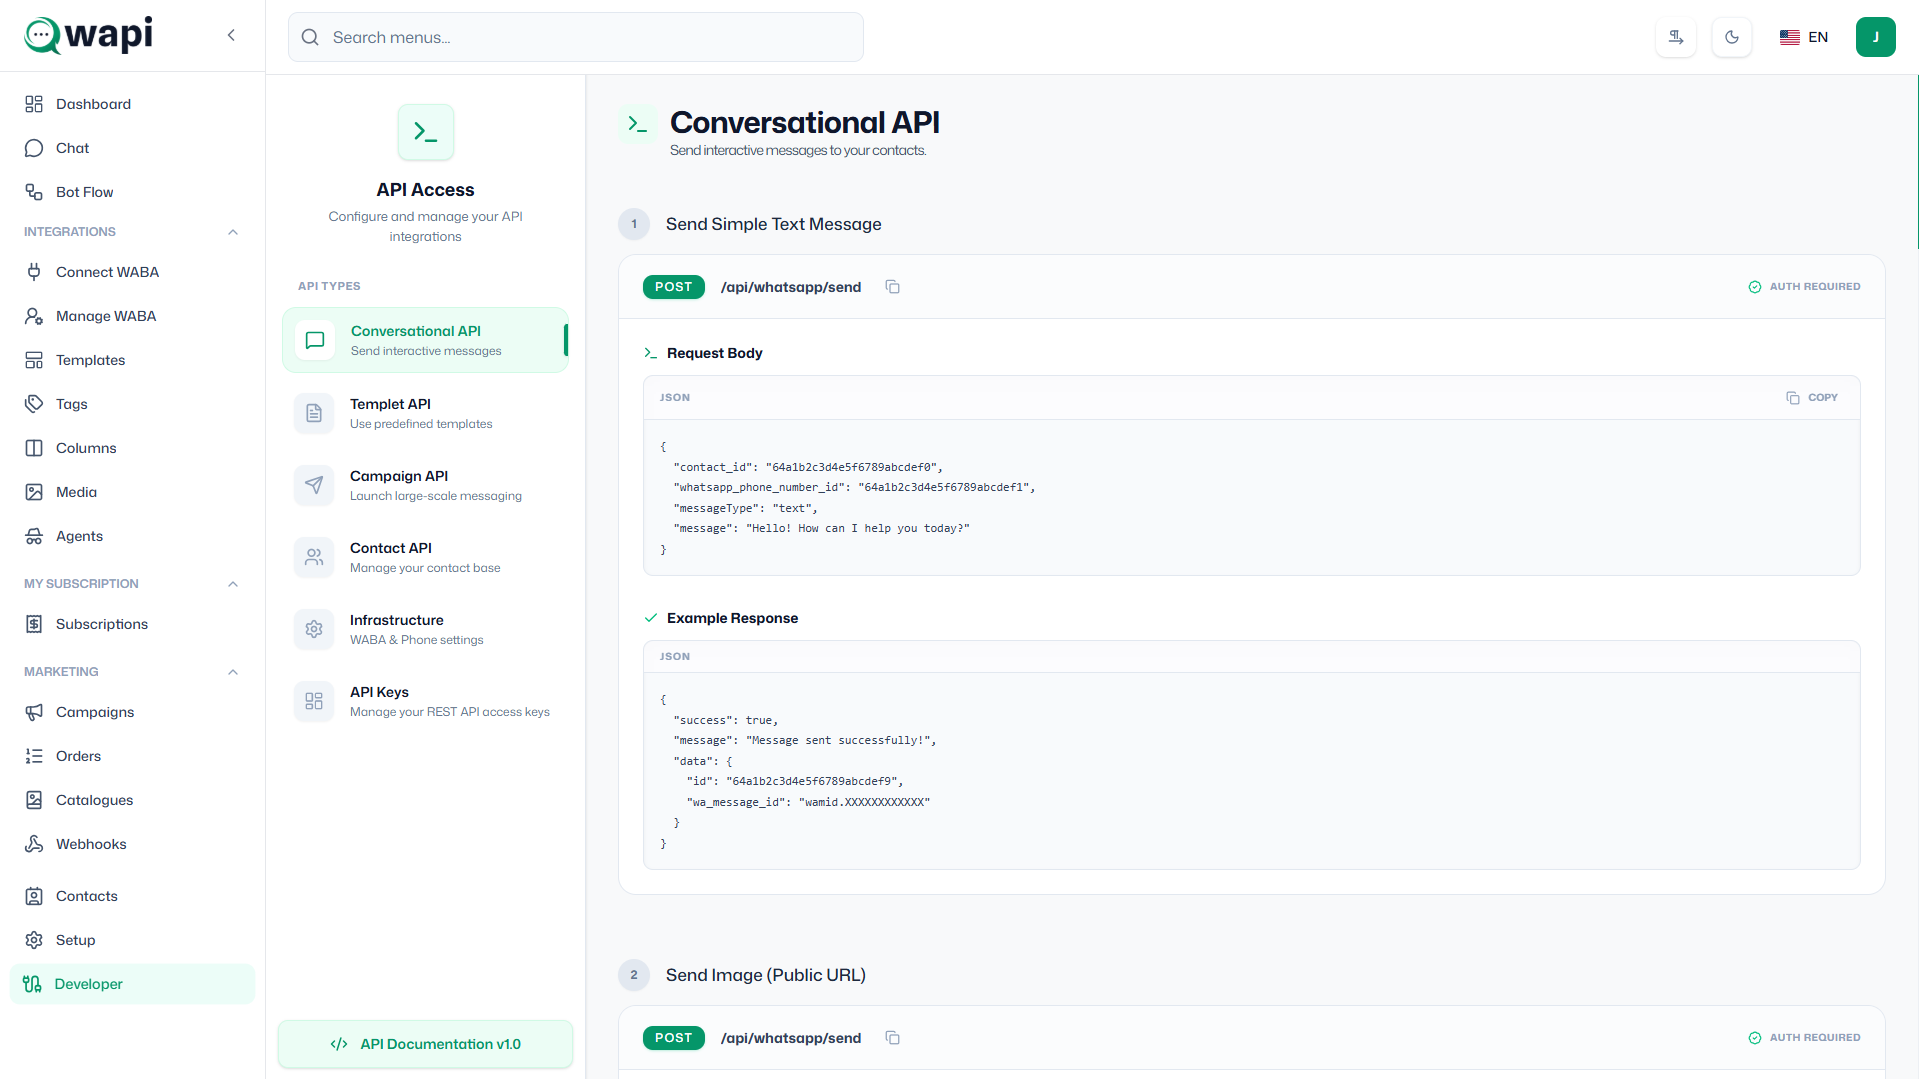
Task: Go to Bot Flow in sidebar
Action: (84, 192)
